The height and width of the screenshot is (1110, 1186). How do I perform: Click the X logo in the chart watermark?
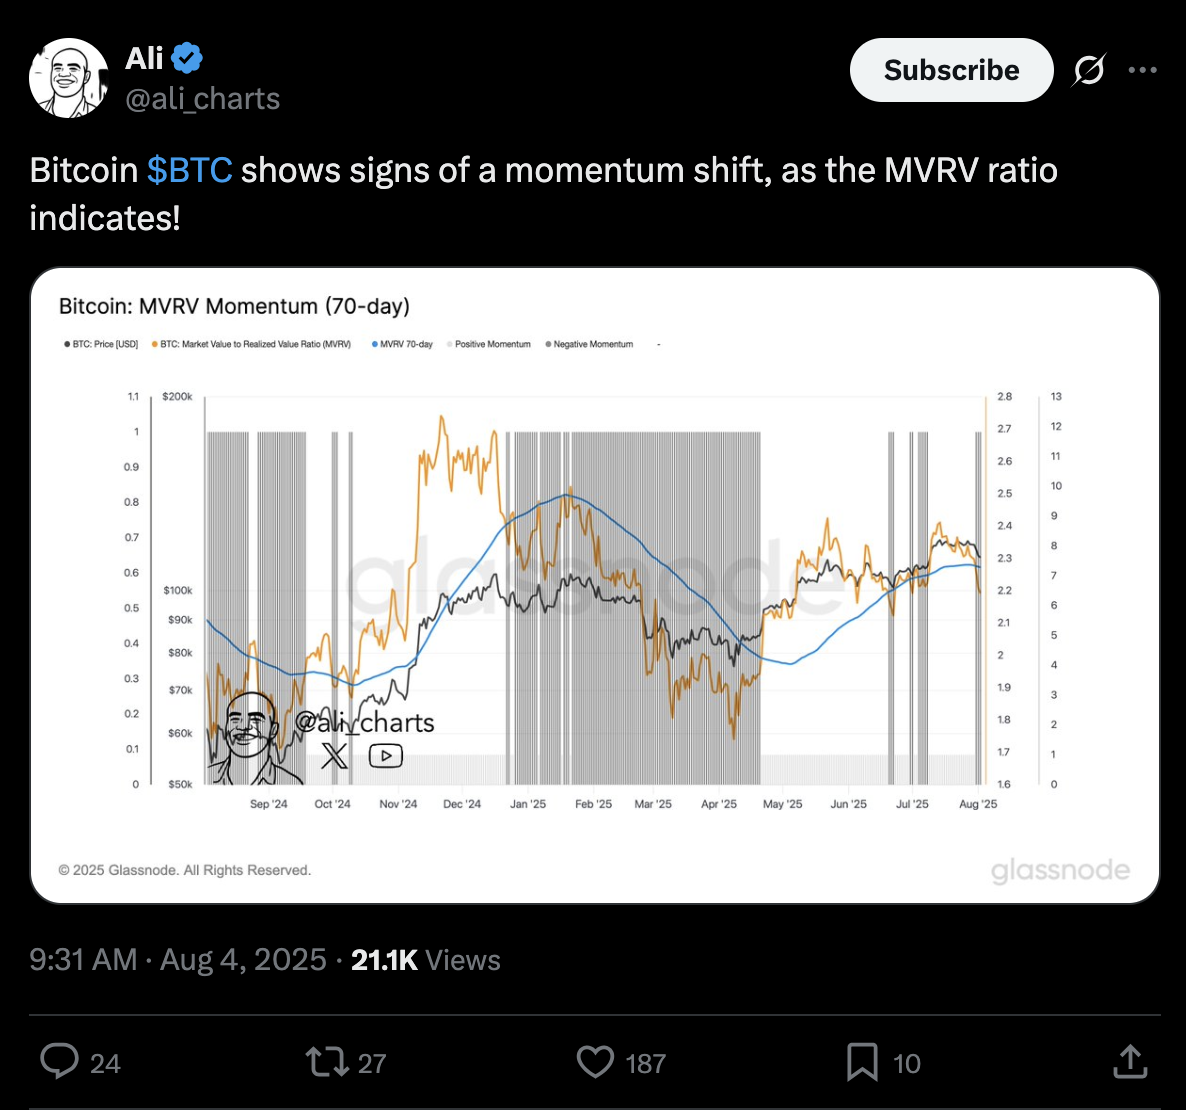334,755
